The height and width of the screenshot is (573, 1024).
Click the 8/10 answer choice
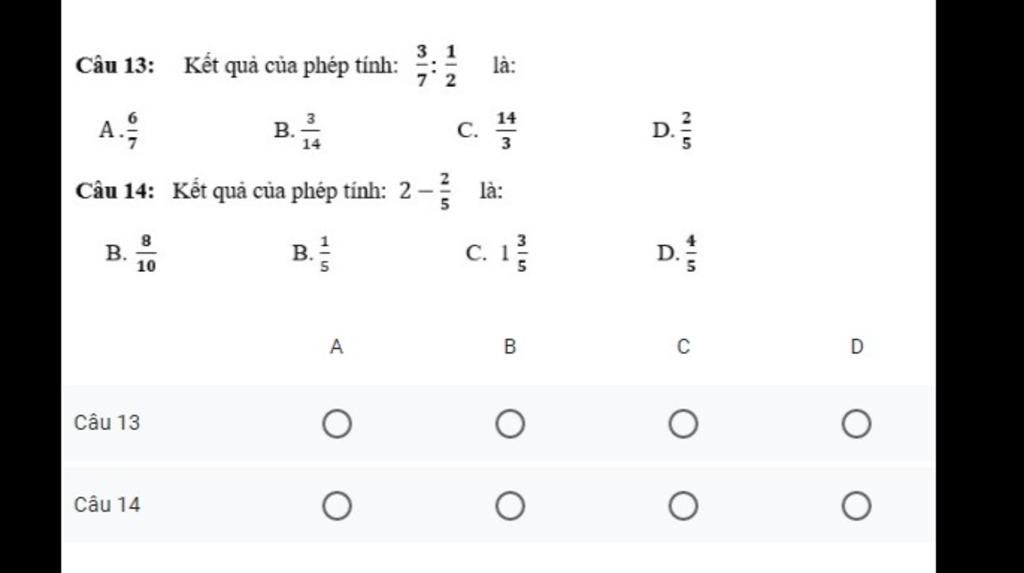(146, 253)
